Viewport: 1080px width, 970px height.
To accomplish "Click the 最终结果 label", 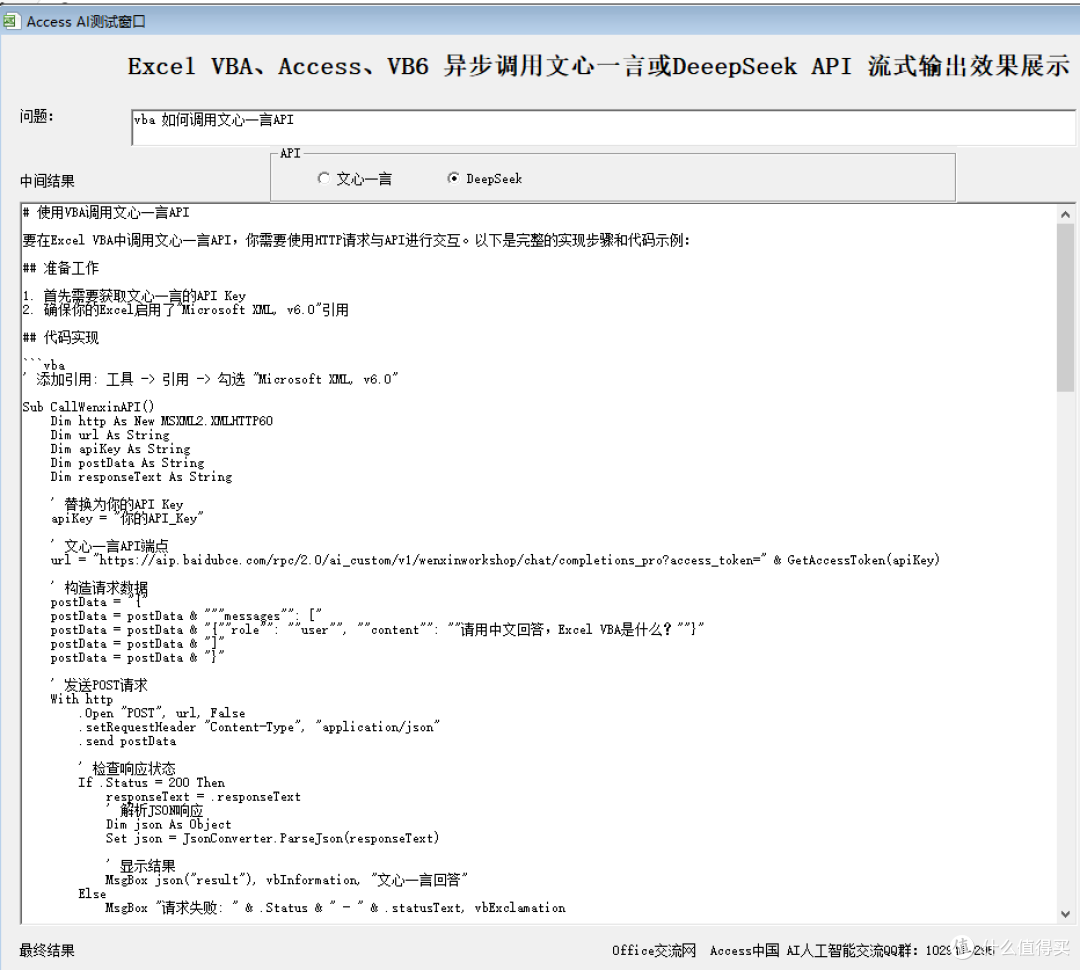I will coord(47,951).
